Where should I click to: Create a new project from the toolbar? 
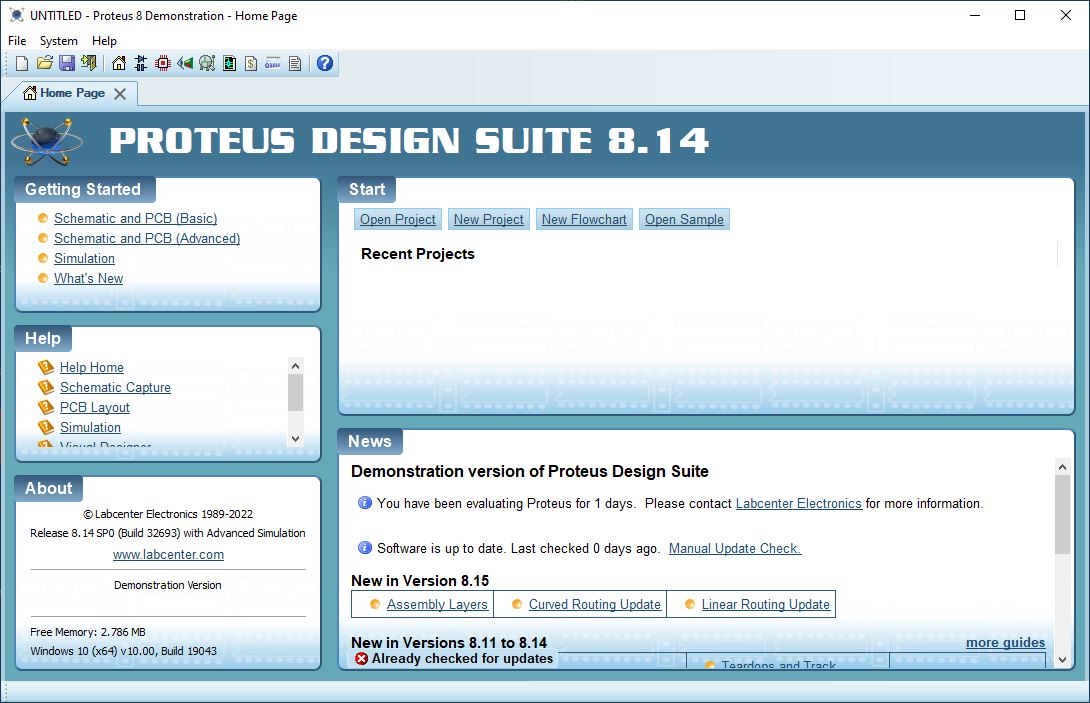point(22,64)
